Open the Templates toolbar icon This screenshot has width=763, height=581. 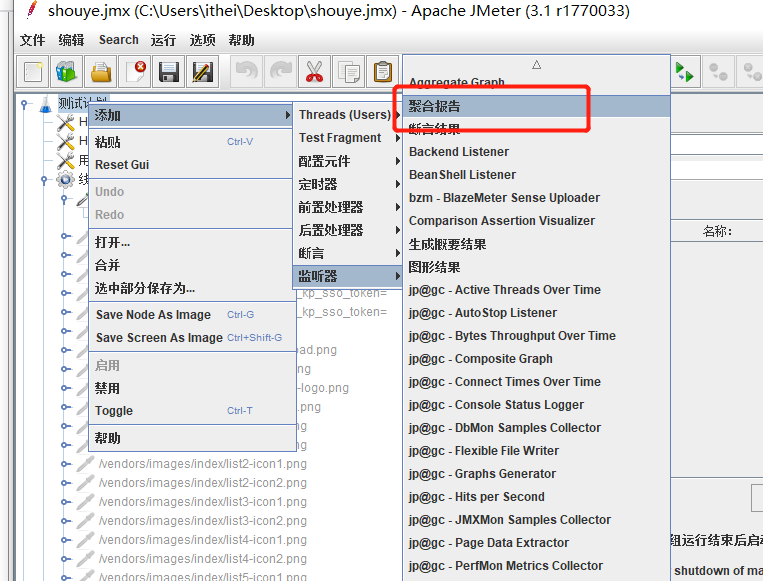tap(66, 72)
